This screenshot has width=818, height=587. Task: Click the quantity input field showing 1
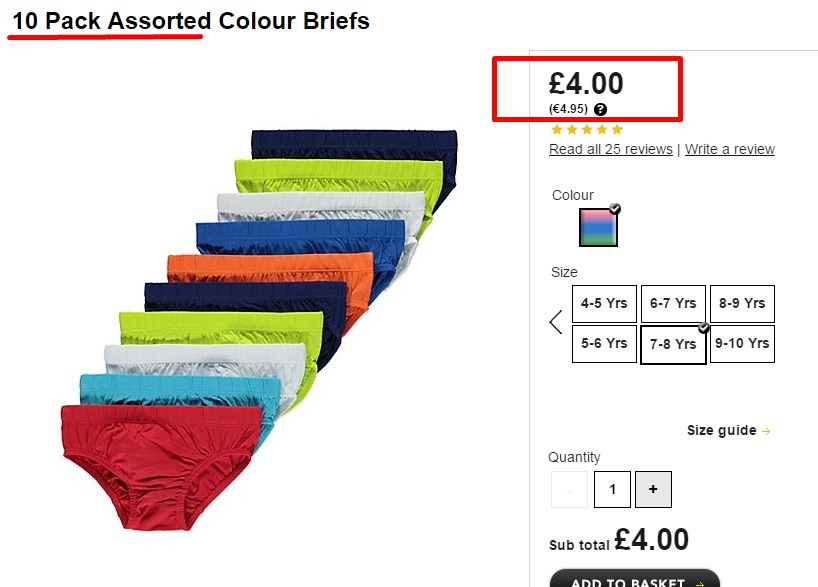tap(612, 489)
